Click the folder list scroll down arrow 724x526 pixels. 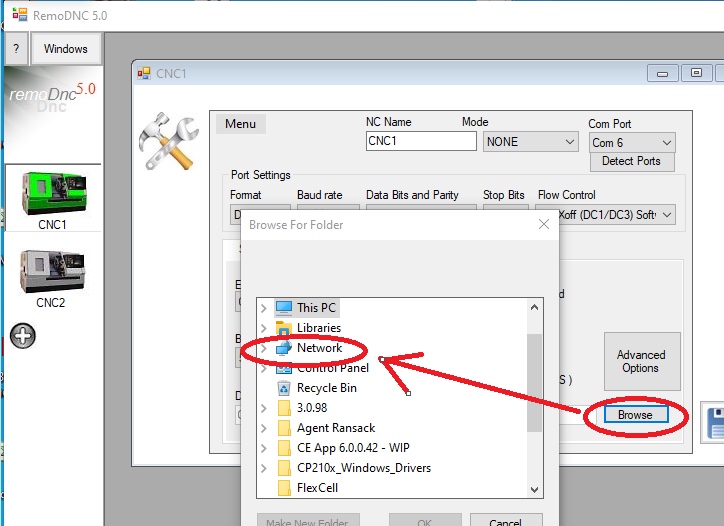coord(535,489)
